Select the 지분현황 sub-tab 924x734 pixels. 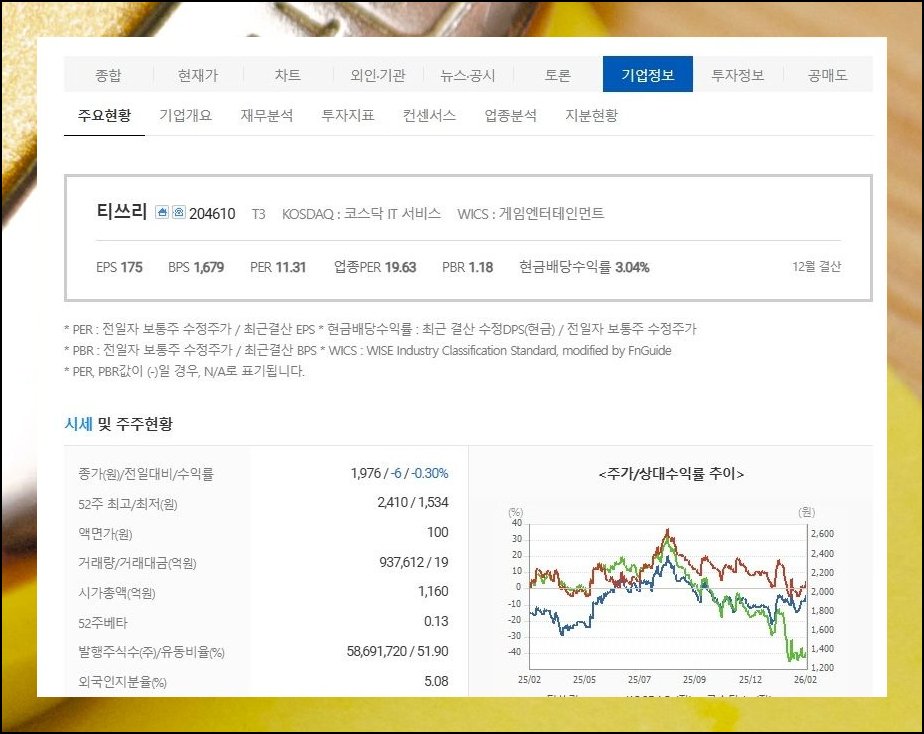[592, 115]
